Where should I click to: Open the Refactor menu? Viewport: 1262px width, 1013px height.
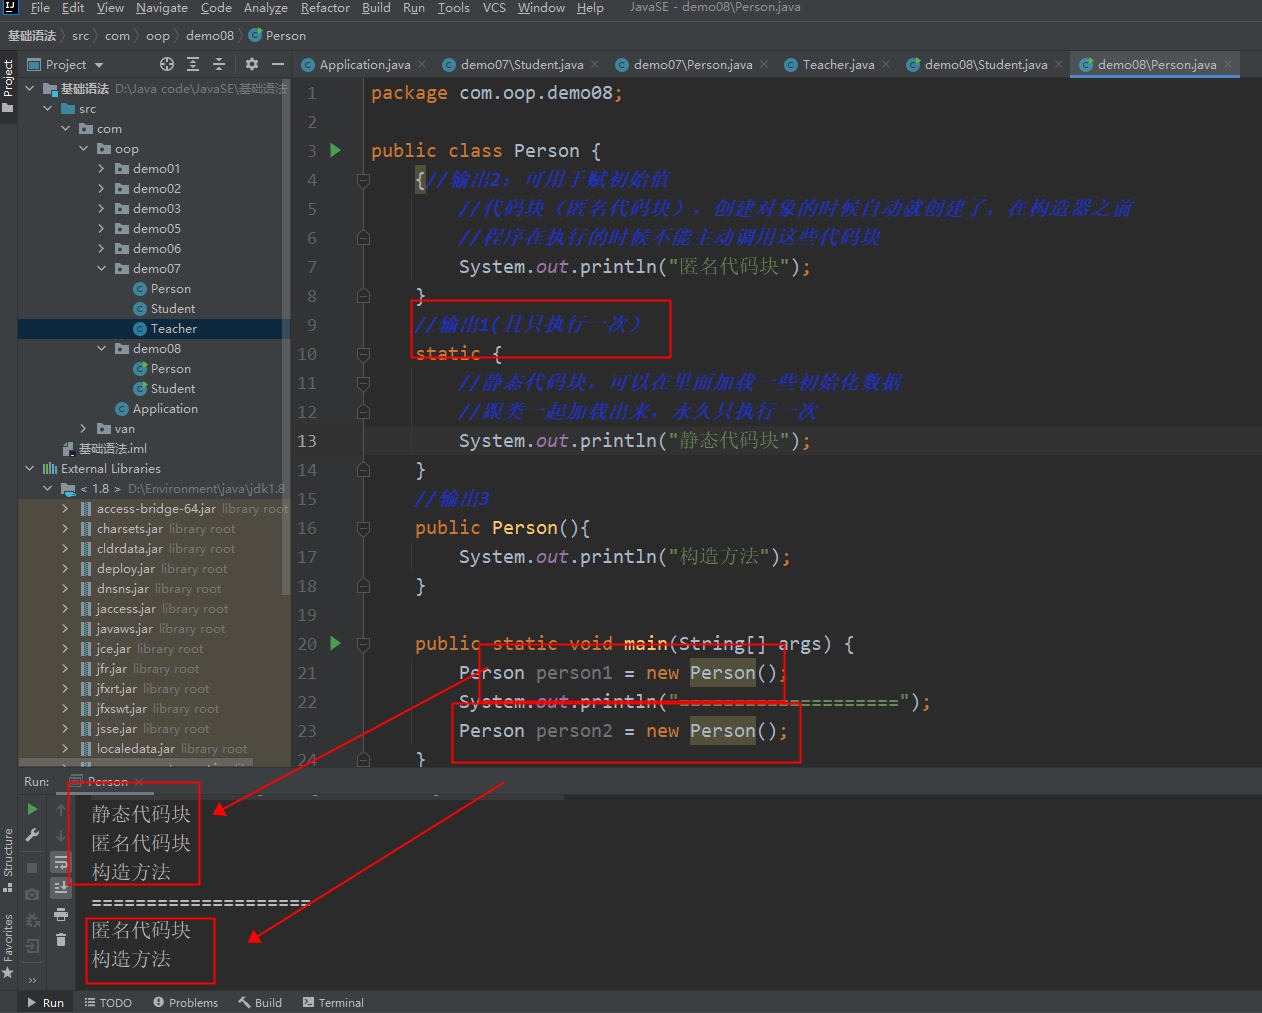tap(325, 8)
